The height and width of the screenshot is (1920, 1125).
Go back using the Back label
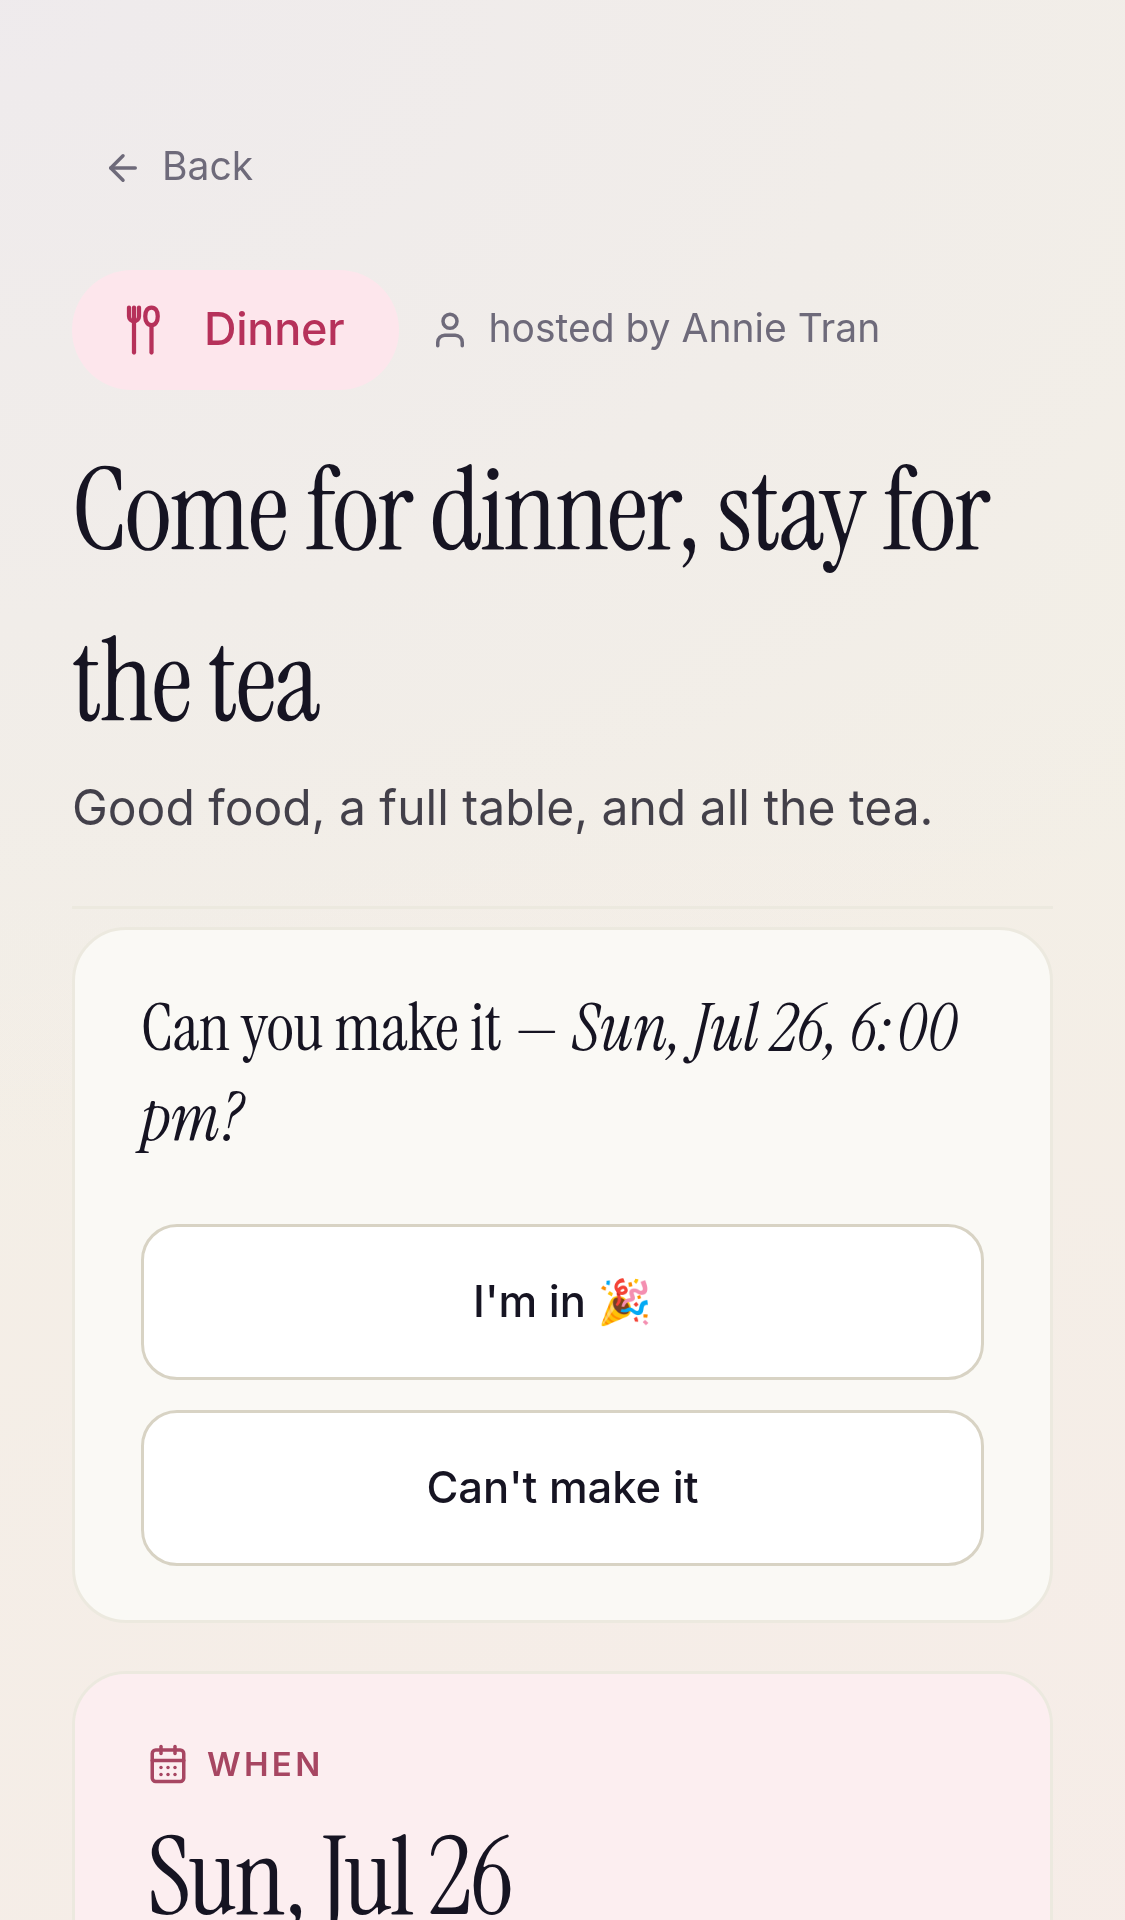(207, 167)
